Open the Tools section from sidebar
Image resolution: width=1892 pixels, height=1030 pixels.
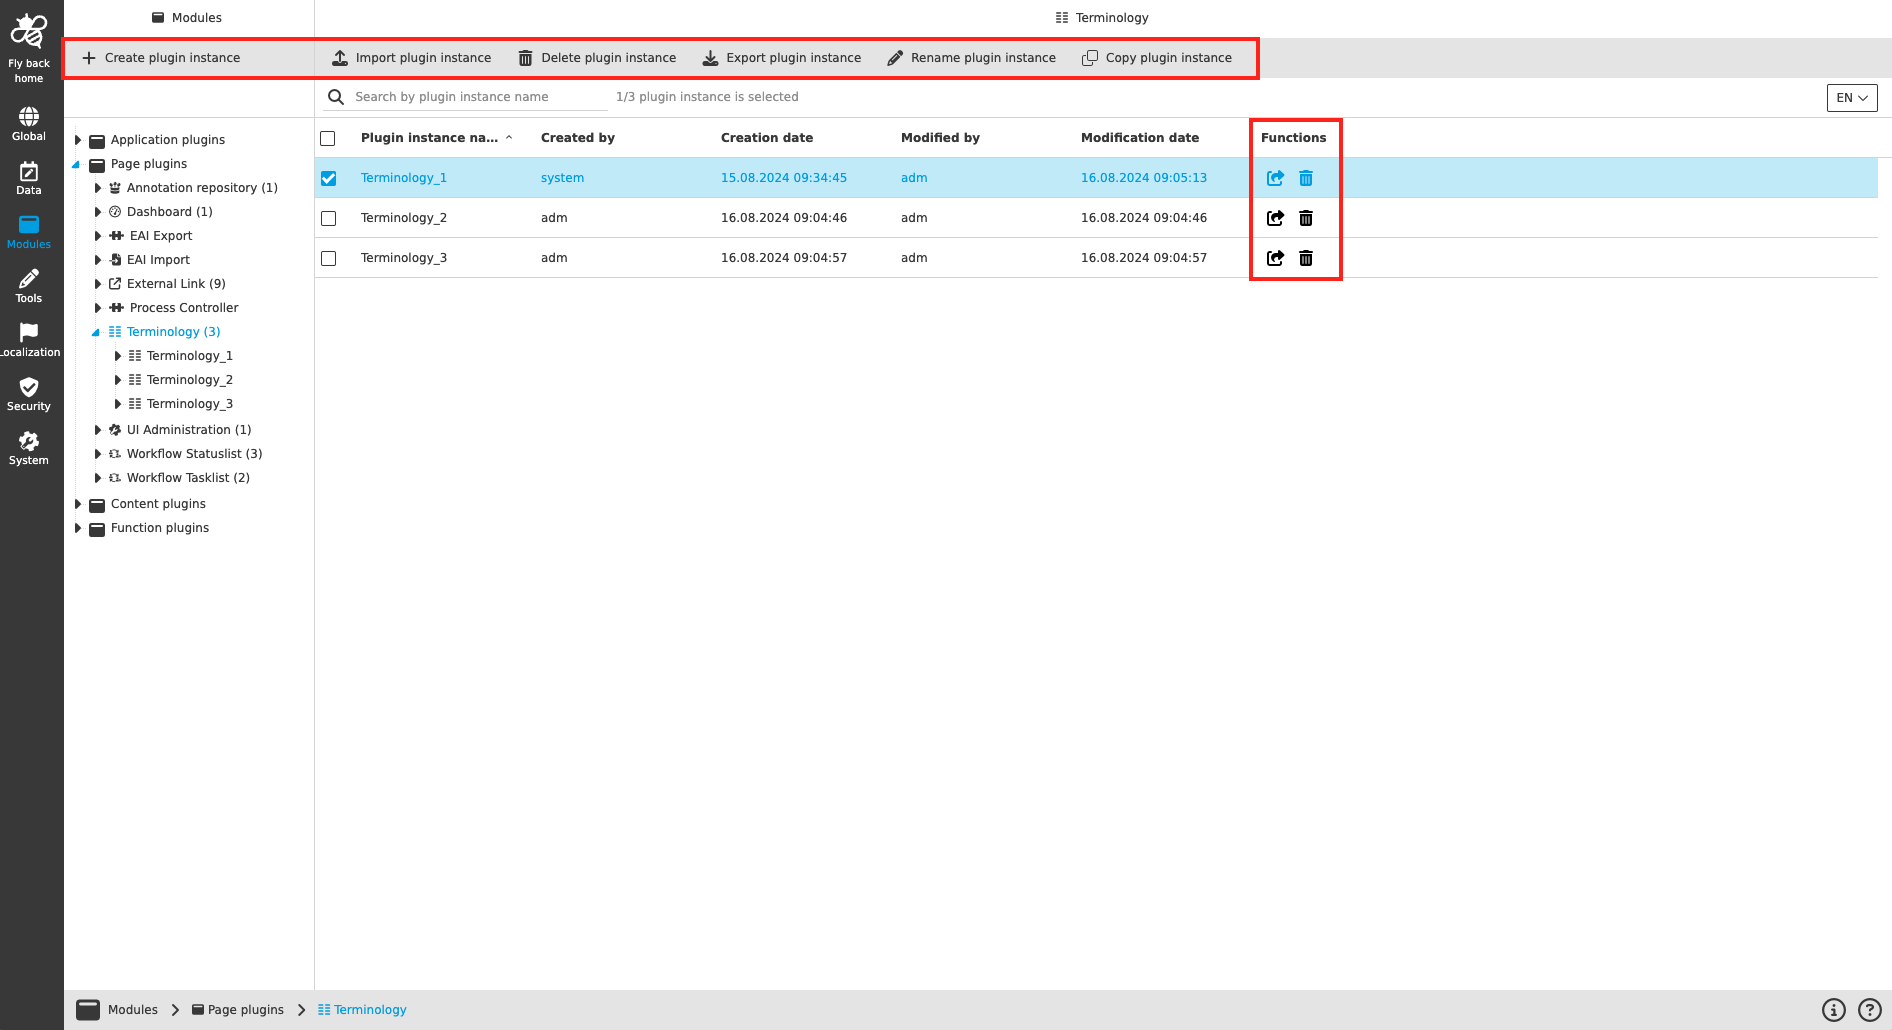point(28,284)
